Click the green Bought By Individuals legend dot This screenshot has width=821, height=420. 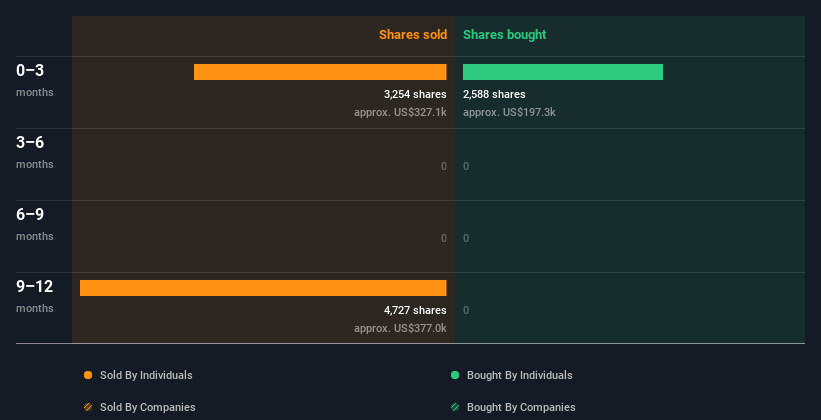click(x=455, y=375)
